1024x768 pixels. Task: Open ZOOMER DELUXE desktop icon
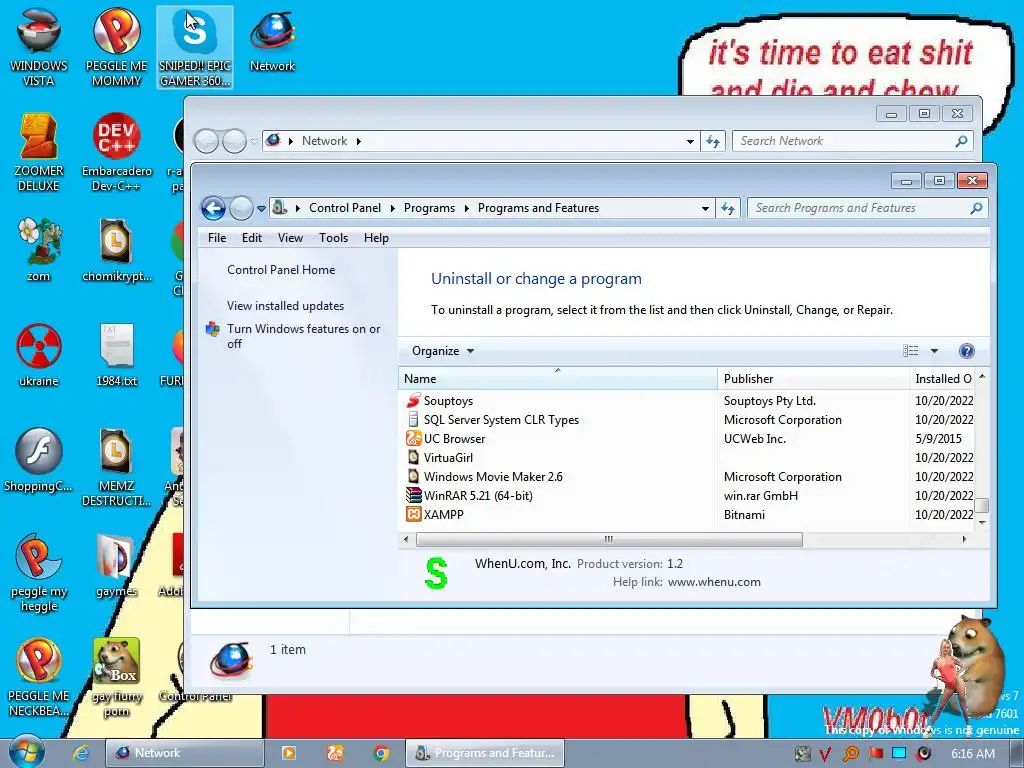(x=39, y=153)
